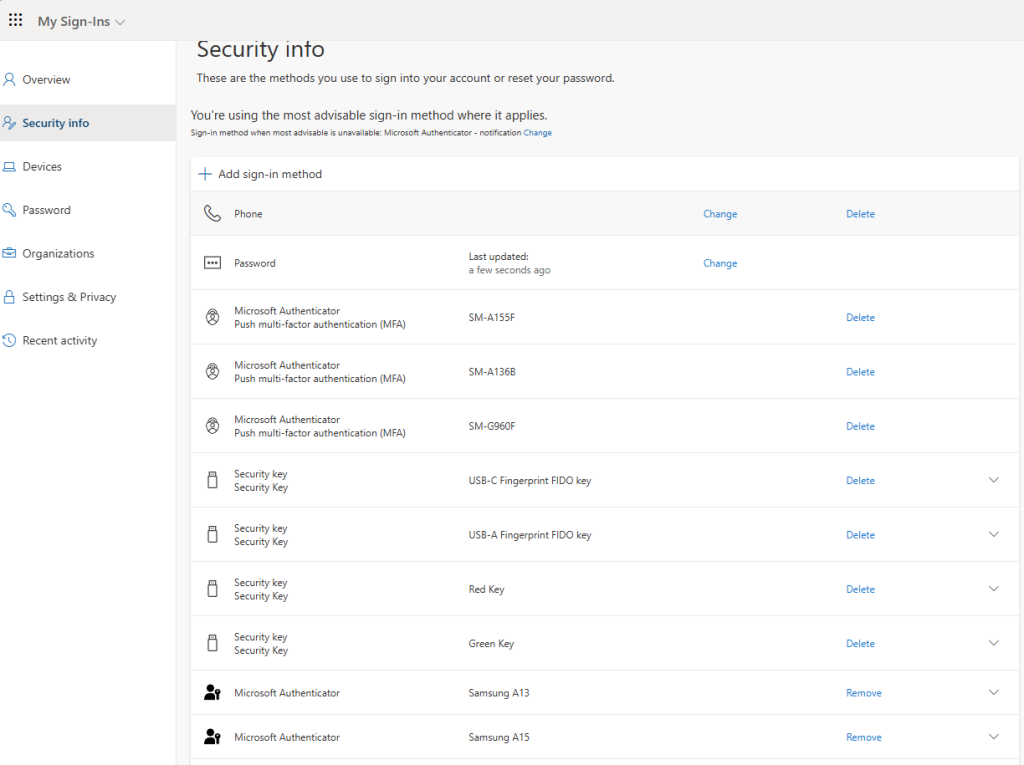Open Settings & Privacy in the sidebar
Screen dimensions: 1024x765
[x=88, y=297]
